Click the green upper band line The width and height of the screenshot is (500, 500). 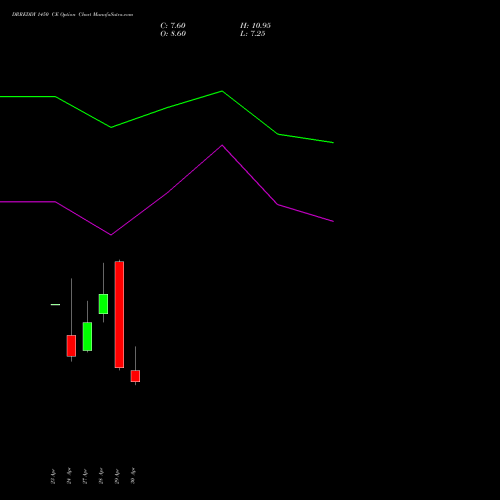pos(167,107)
